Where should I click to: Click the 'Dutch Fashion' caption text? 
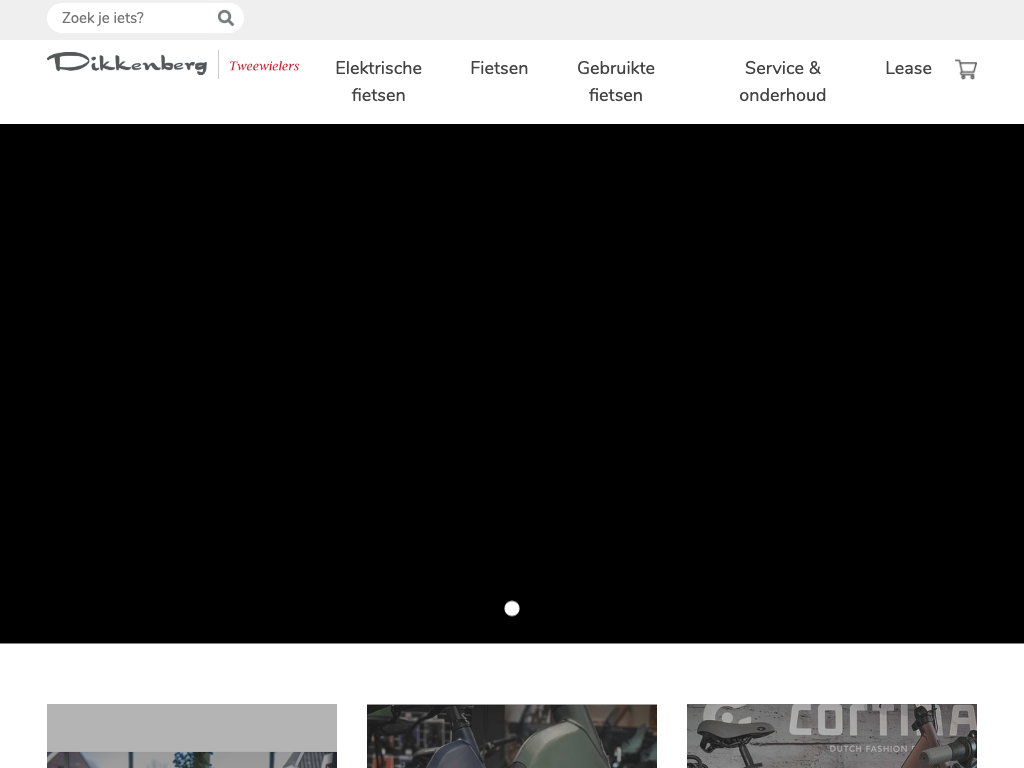[x=868, y=748]
